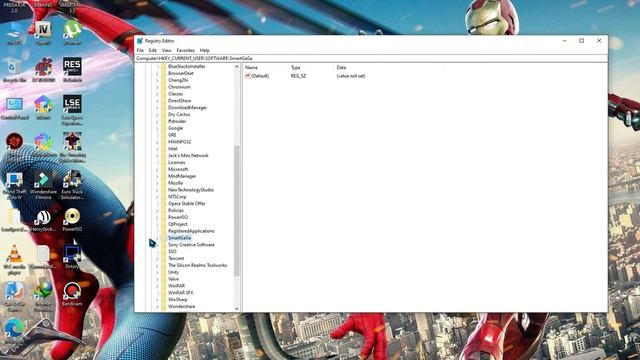
Task: Select the HWiNFO32 key
Action: coord(179,142)
